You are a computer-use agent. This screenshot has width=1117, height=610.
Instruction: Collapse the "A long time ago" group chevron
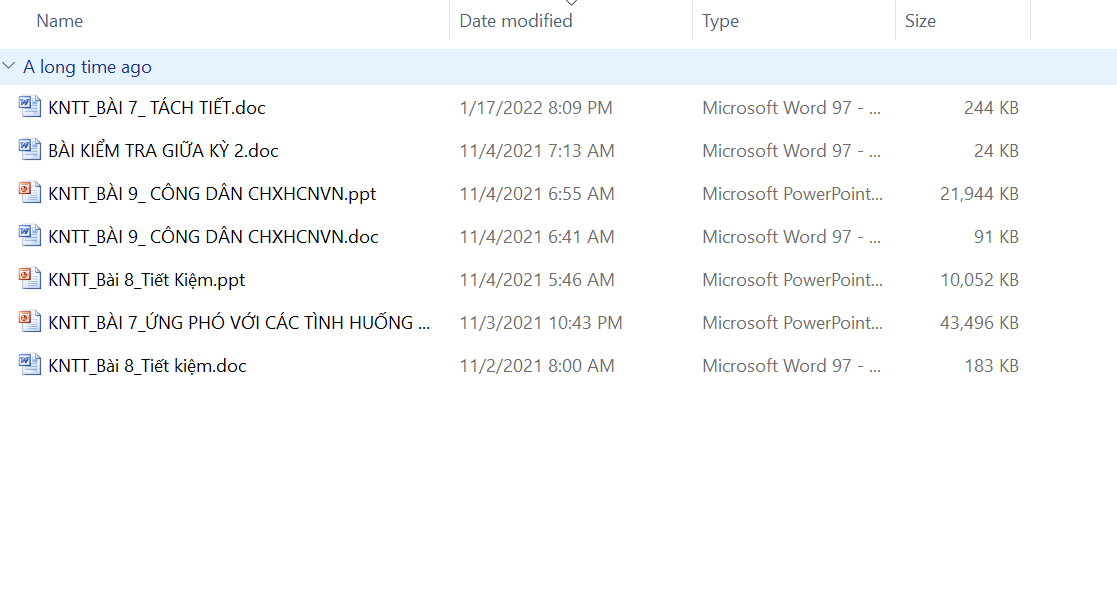pos(9,67)
